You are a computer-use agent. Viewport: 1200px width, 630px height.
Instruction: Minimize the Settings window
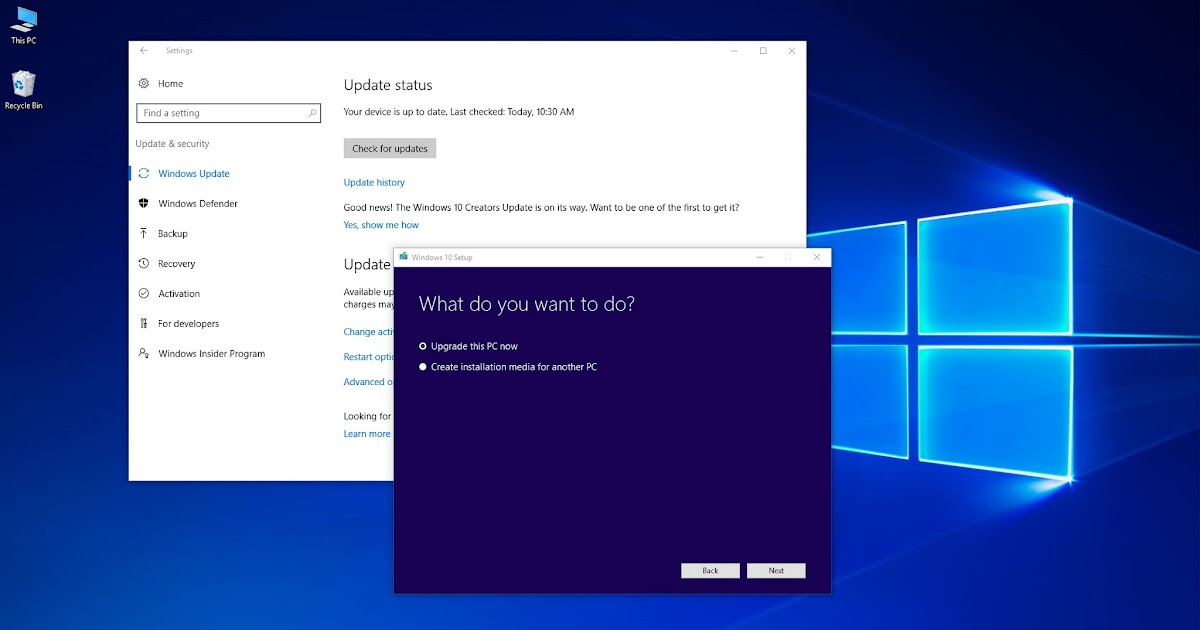point(734,50)
